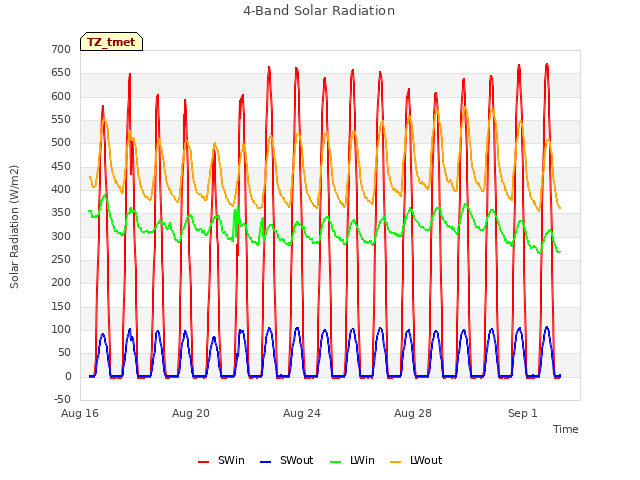Click the 650 y-axis tick label
This screenshot has height=480, width=640.
pos(61,73)
